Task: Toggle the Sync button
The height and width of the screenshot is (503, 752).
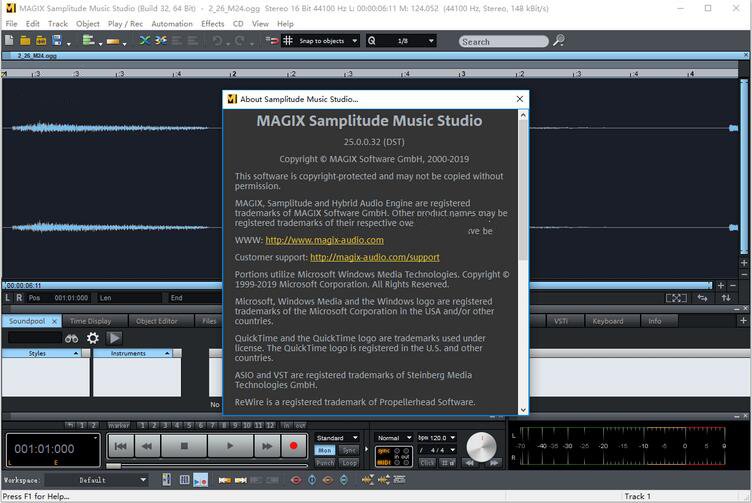Action: click(x=349, y=450)
